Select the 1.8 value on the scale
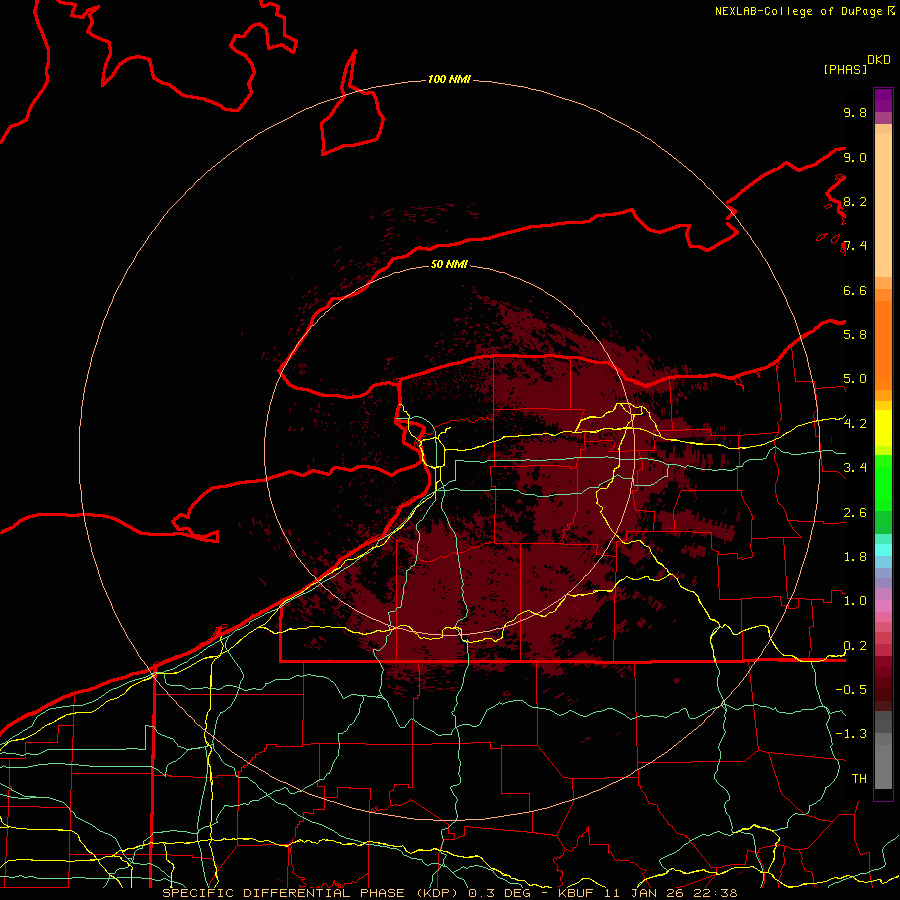Image resolution: width=900 pixels, height=900 pixels. click(x=855, y=557)
